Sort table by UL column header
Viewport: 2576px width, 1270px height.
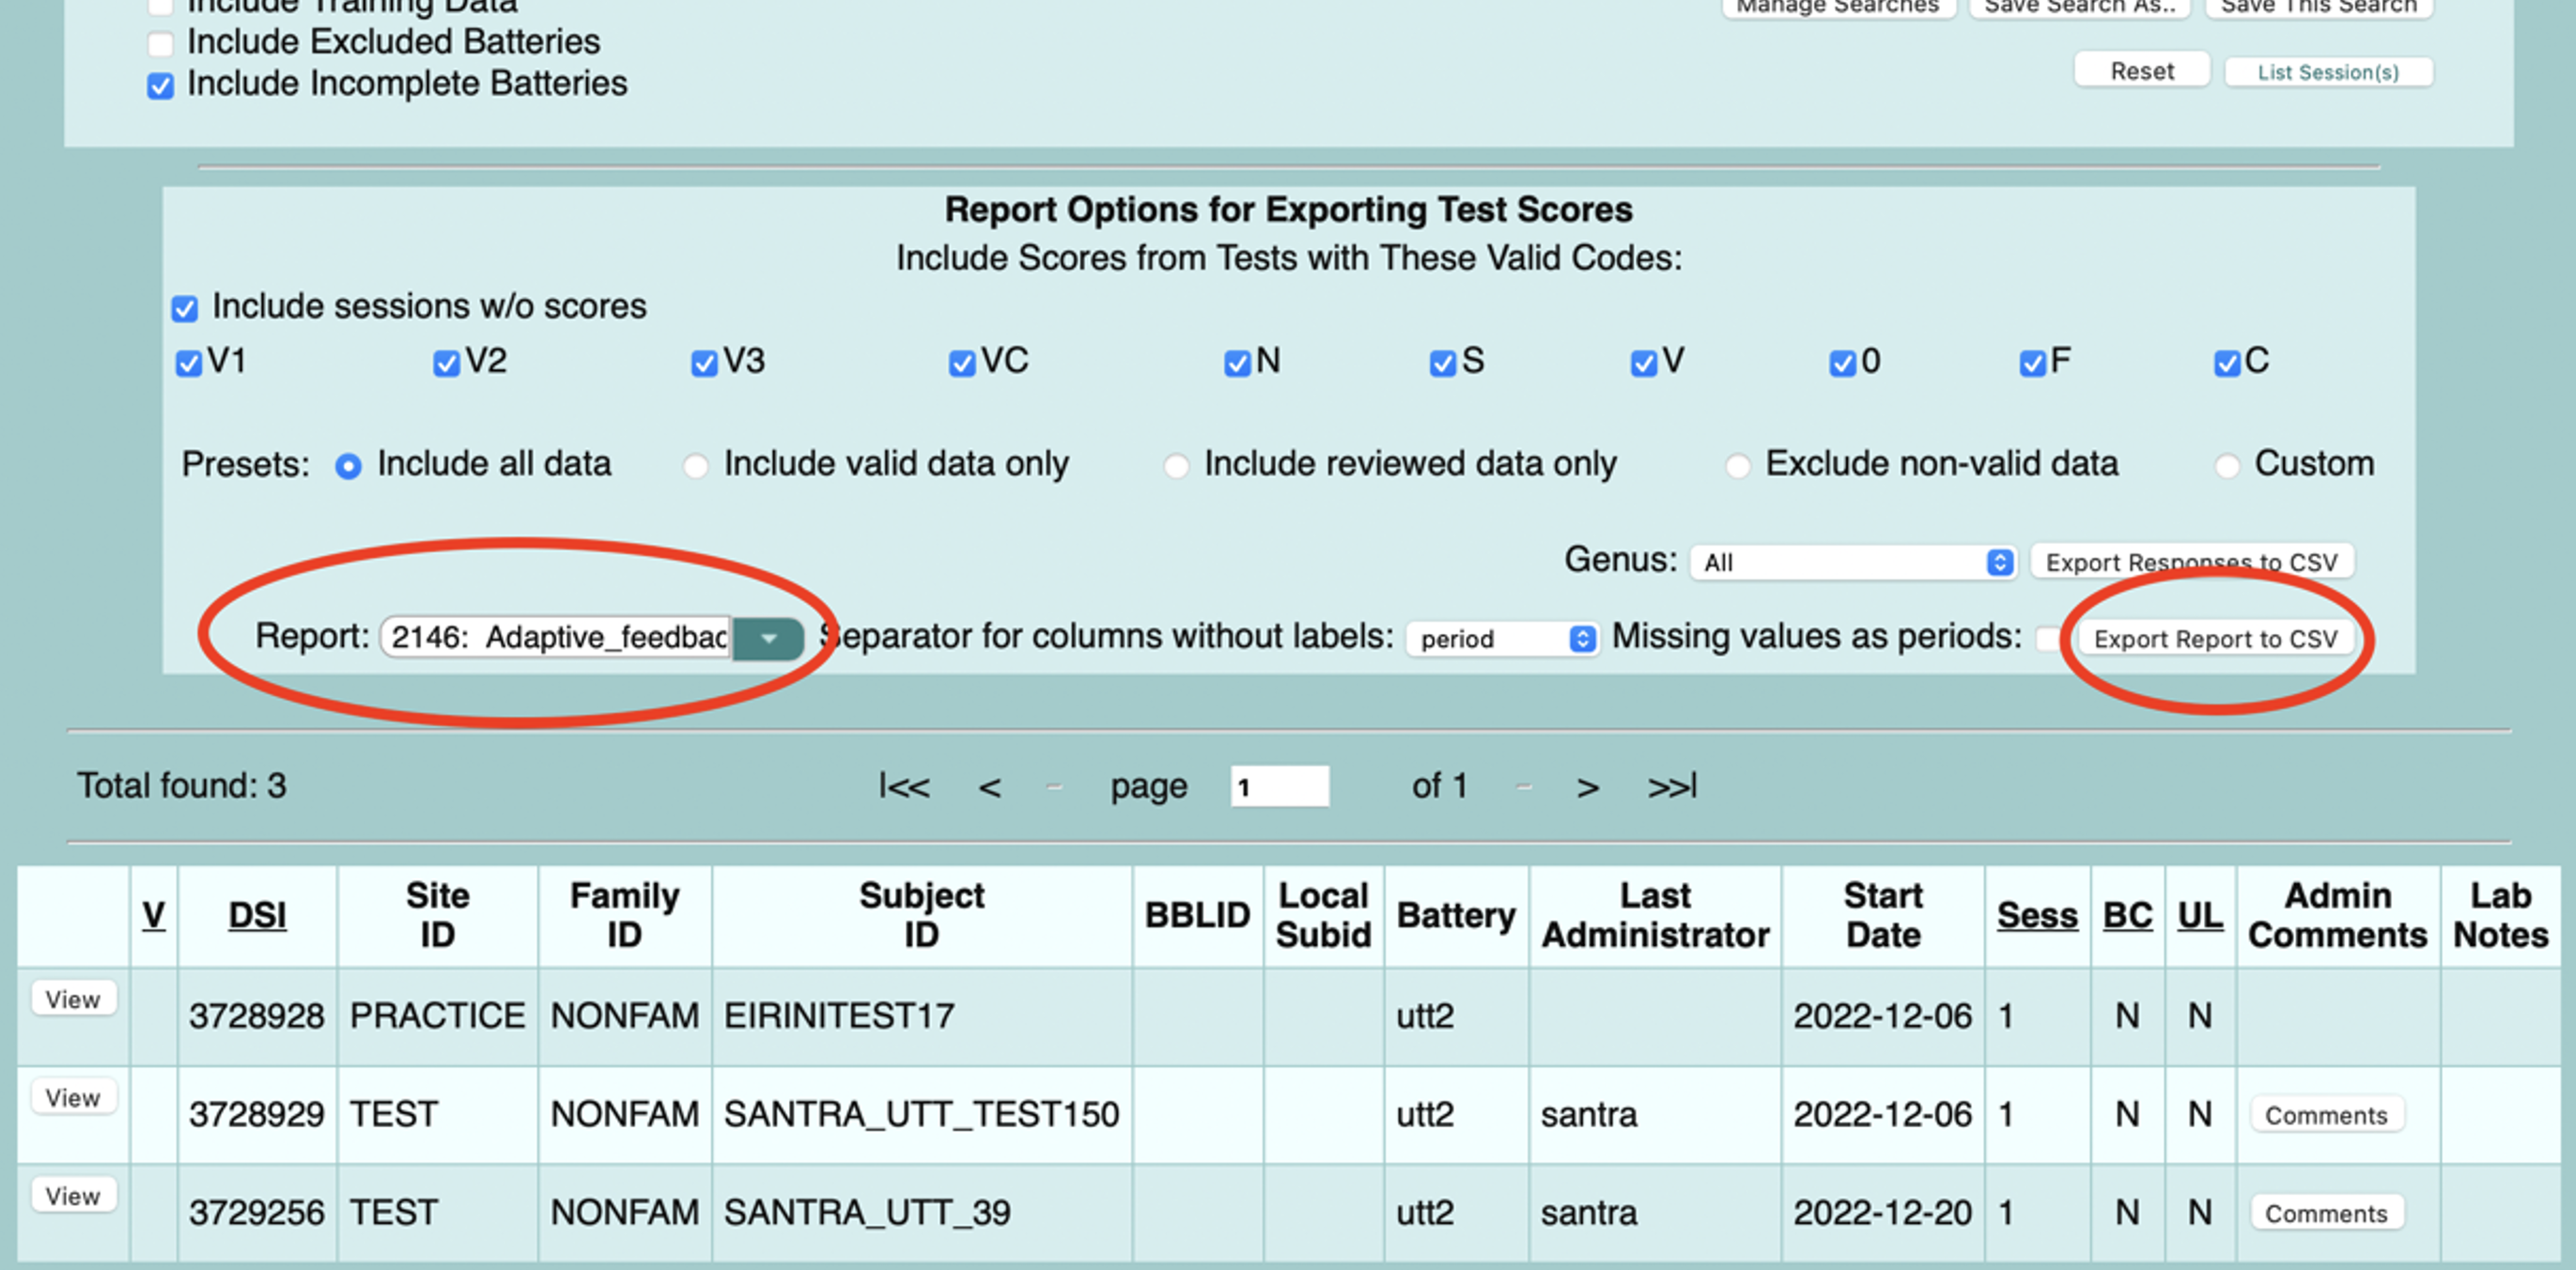point(2200,915)
